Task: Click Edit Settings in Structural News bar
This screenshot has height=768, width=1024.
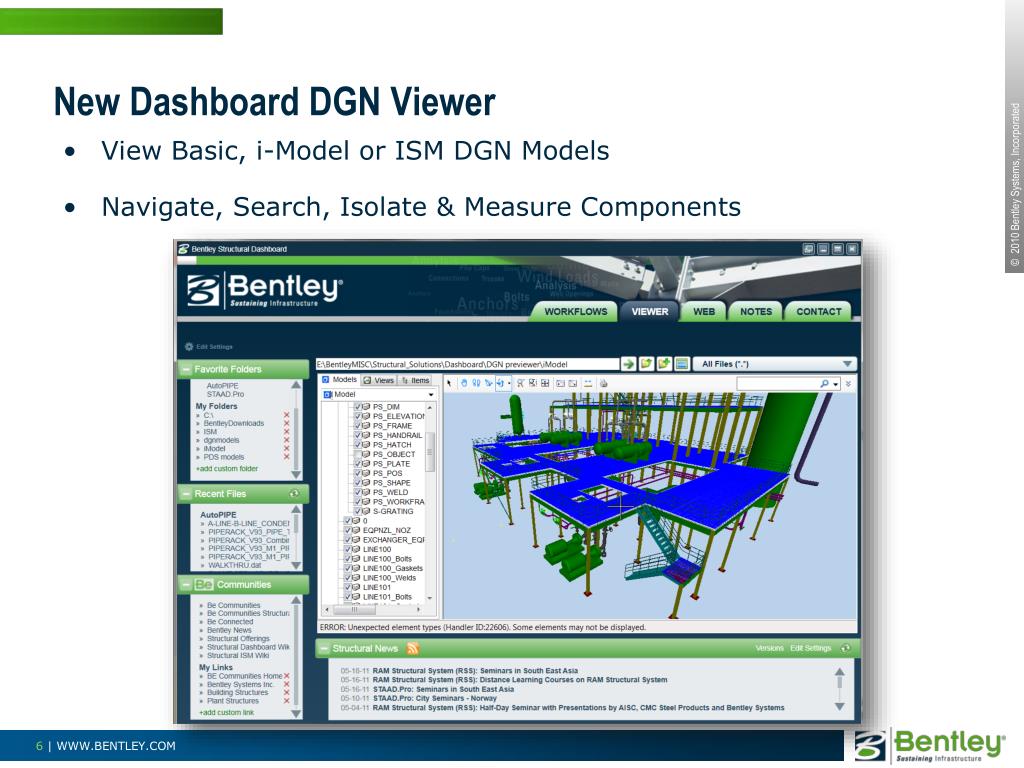Action: click(x=810, y=648)
